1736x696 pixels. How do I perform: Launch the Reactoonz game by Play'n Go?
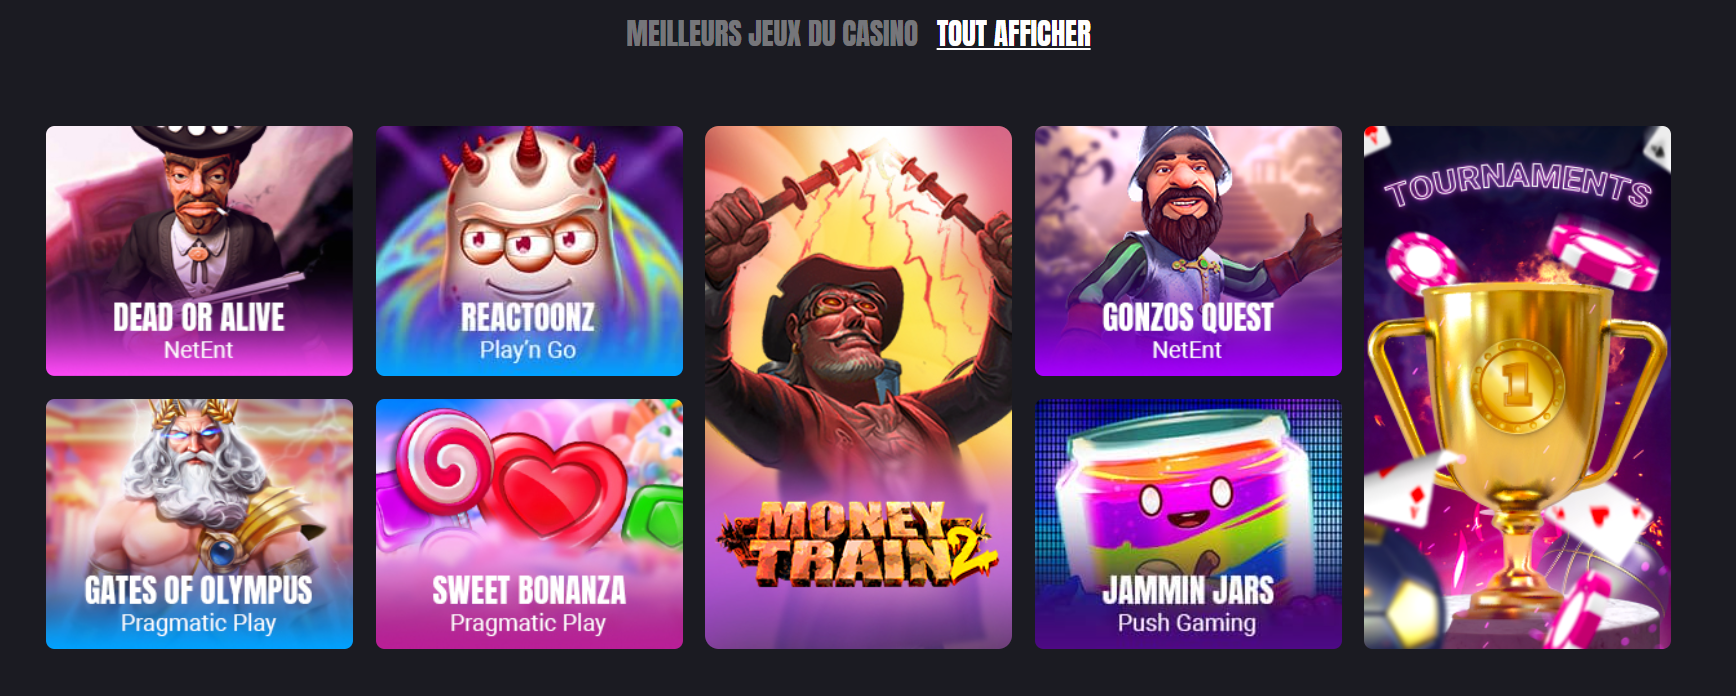(x=529, y=251)
